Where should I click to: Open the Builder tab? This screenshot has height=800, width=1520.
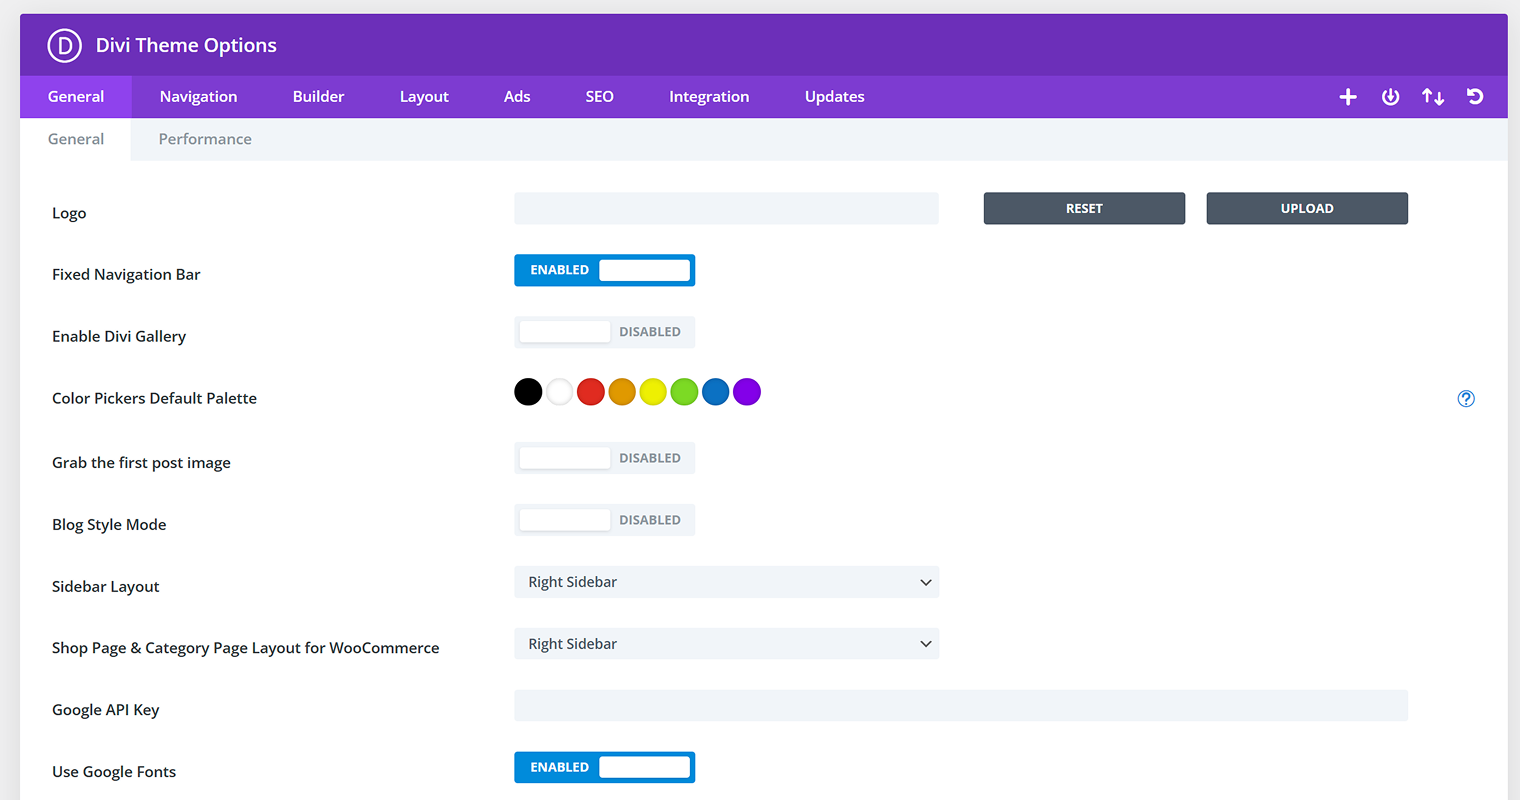click(318, 97)
